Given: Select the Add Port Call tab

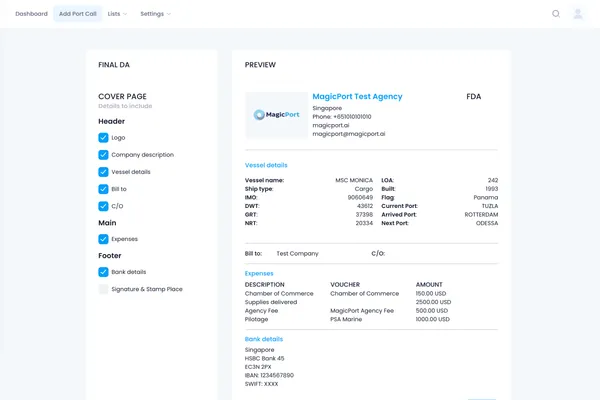Looking at the screenshot, I should pyautogui.click(x=78, y=14).
